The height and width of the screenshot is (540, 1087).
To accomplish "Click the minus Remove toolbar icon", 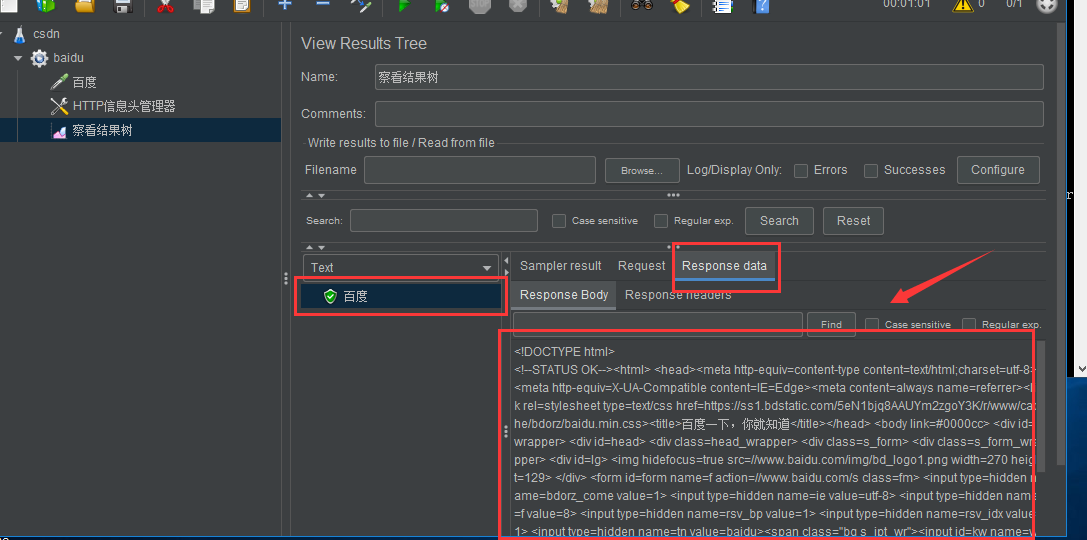I will pyautogui.click(x=322, y=3).
